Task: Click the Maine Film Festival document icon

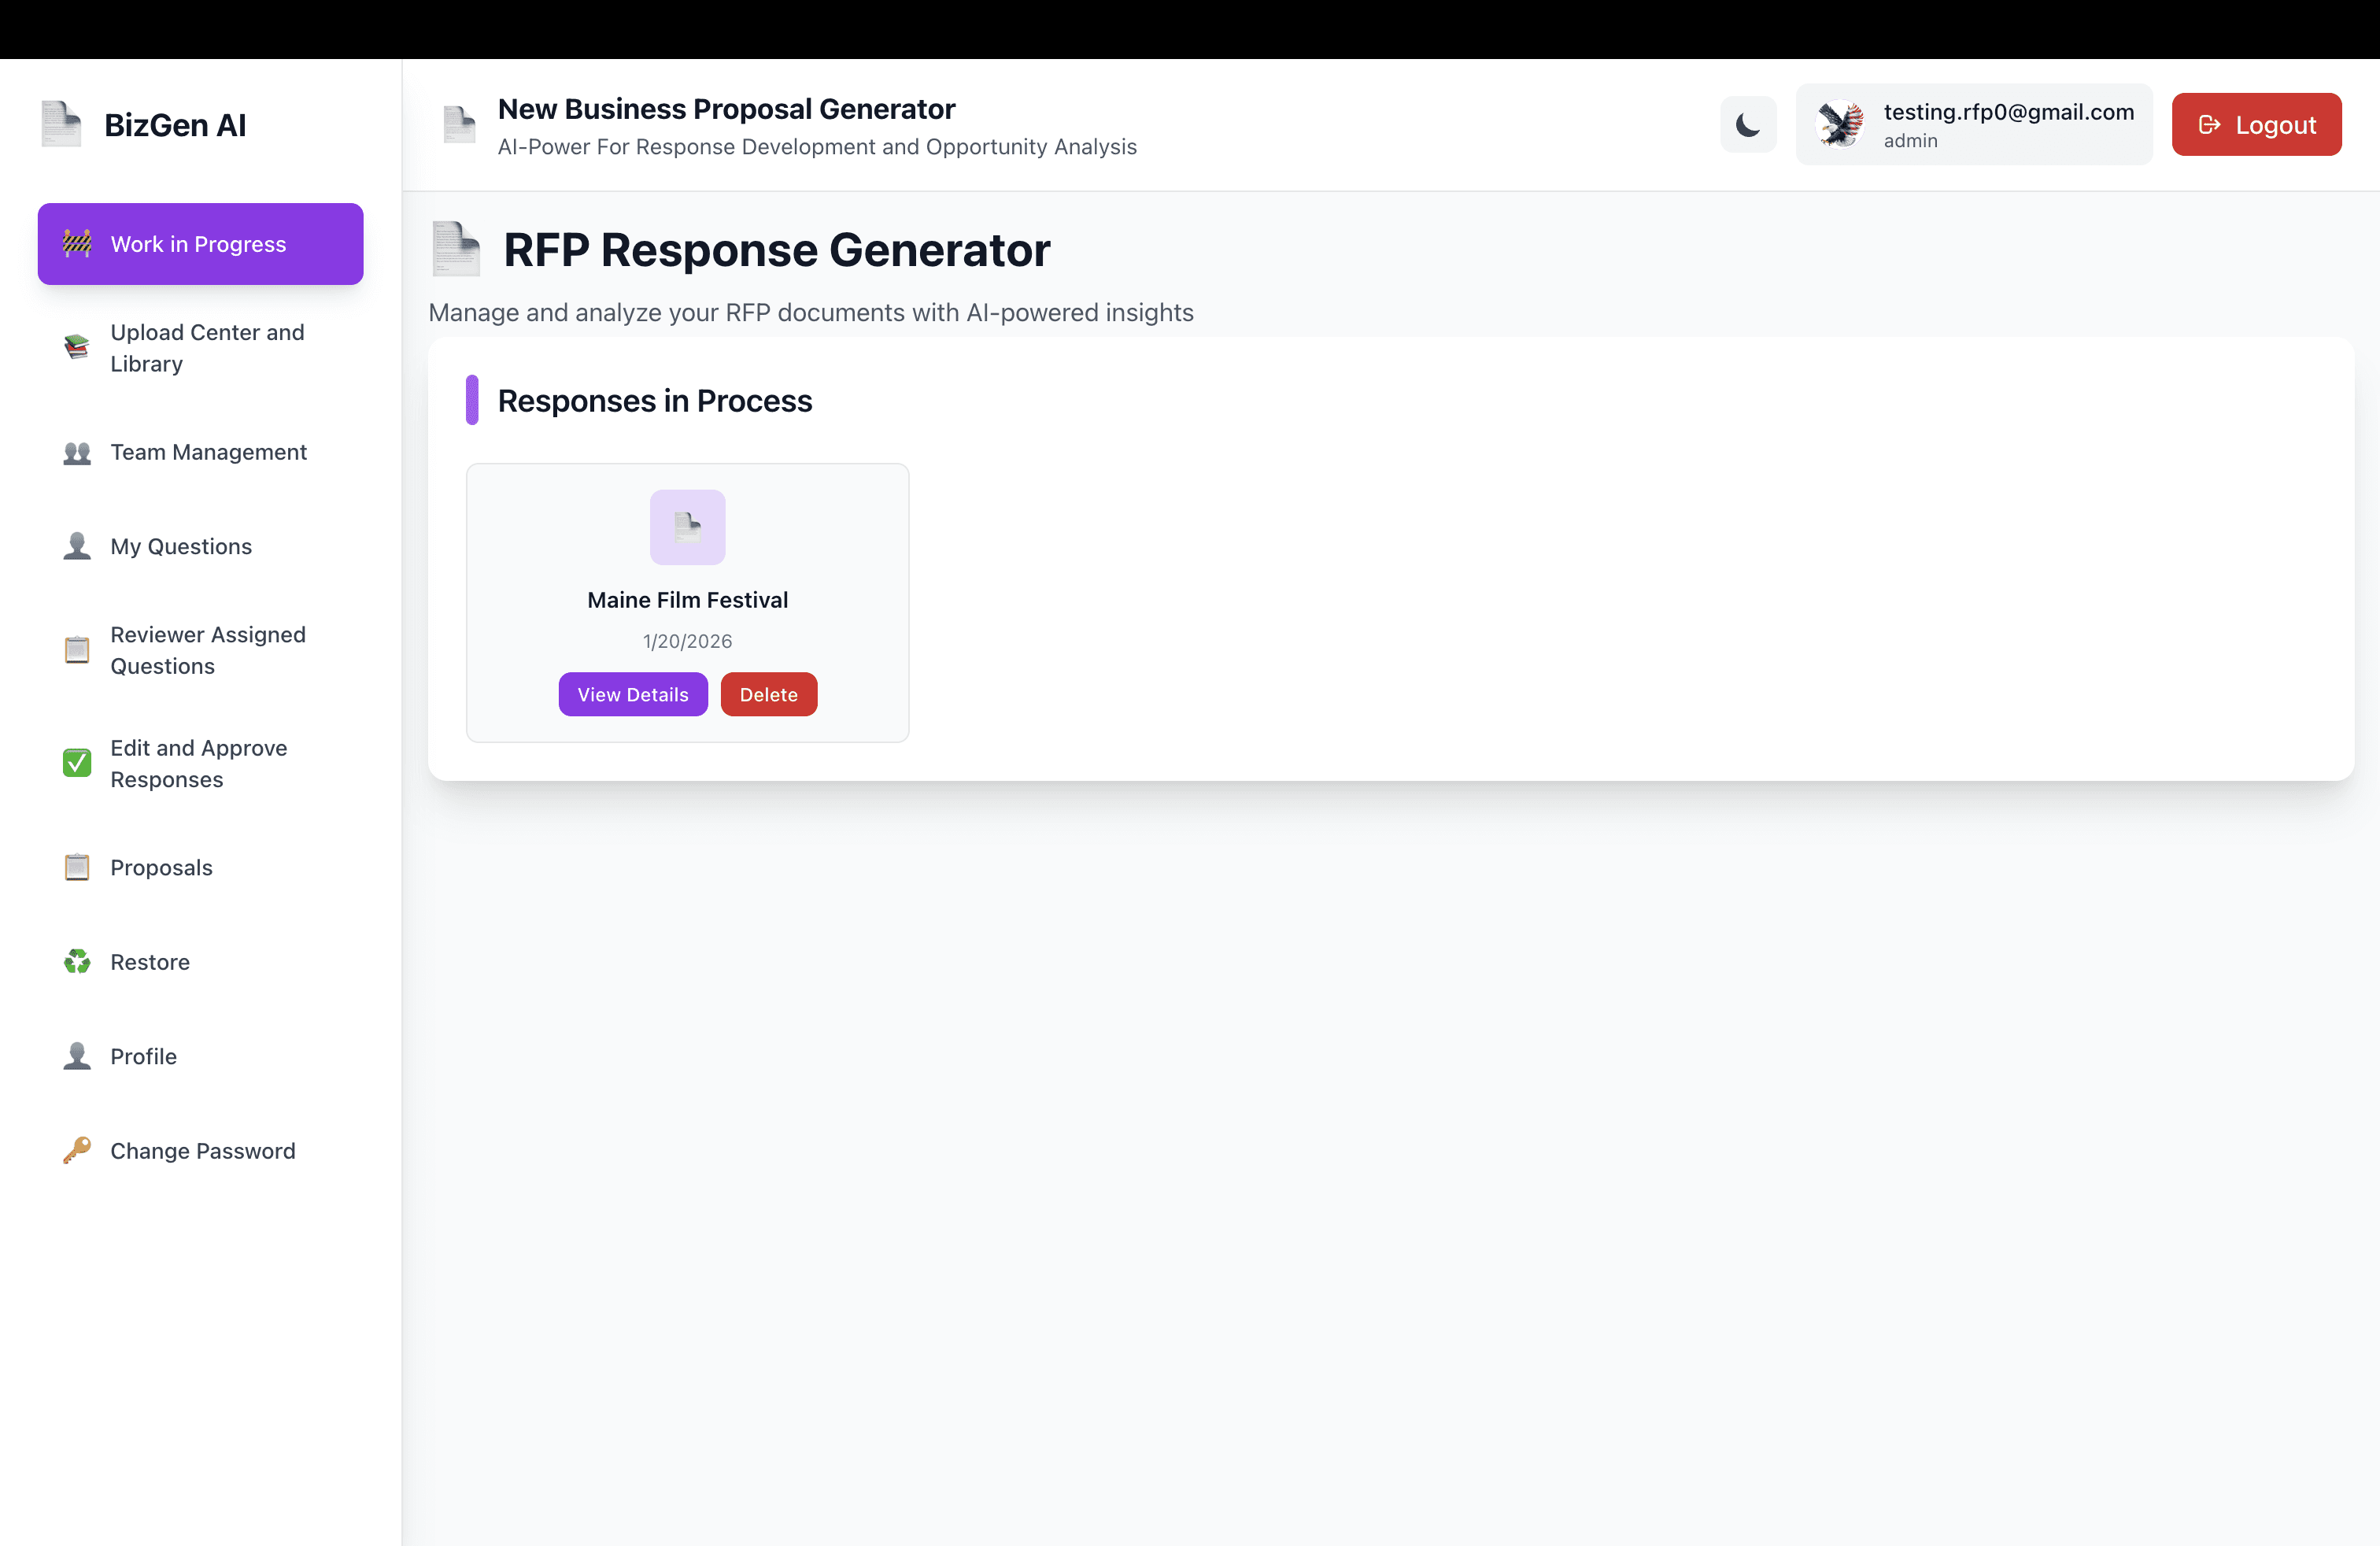Action: tap(687, 527)
